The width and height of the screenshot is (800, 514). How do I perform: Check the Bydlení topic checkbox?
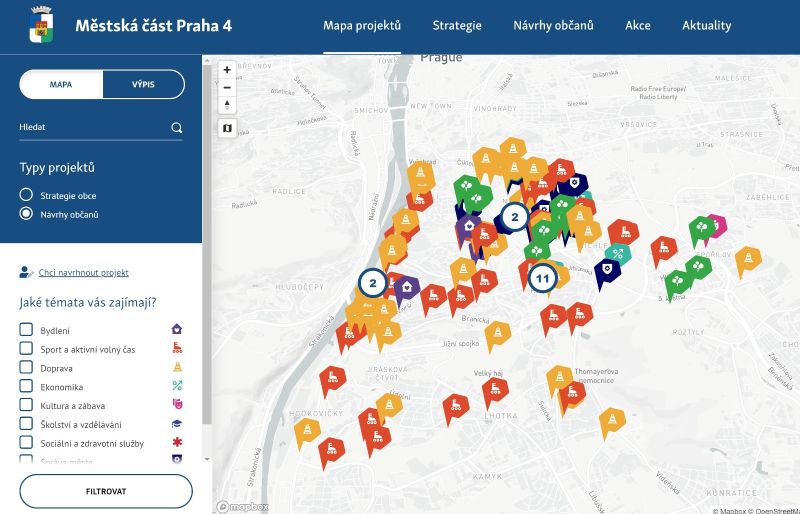26,329
